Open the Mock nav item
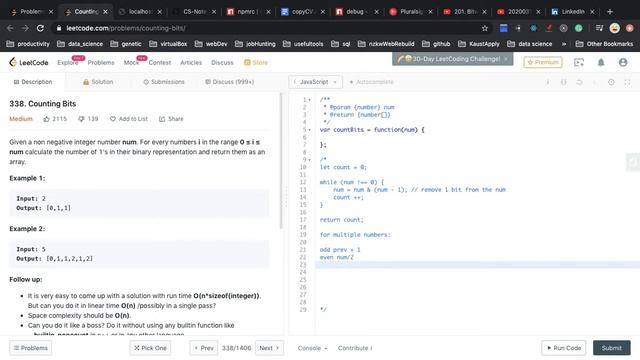640x360 pixels. [131, 62]
